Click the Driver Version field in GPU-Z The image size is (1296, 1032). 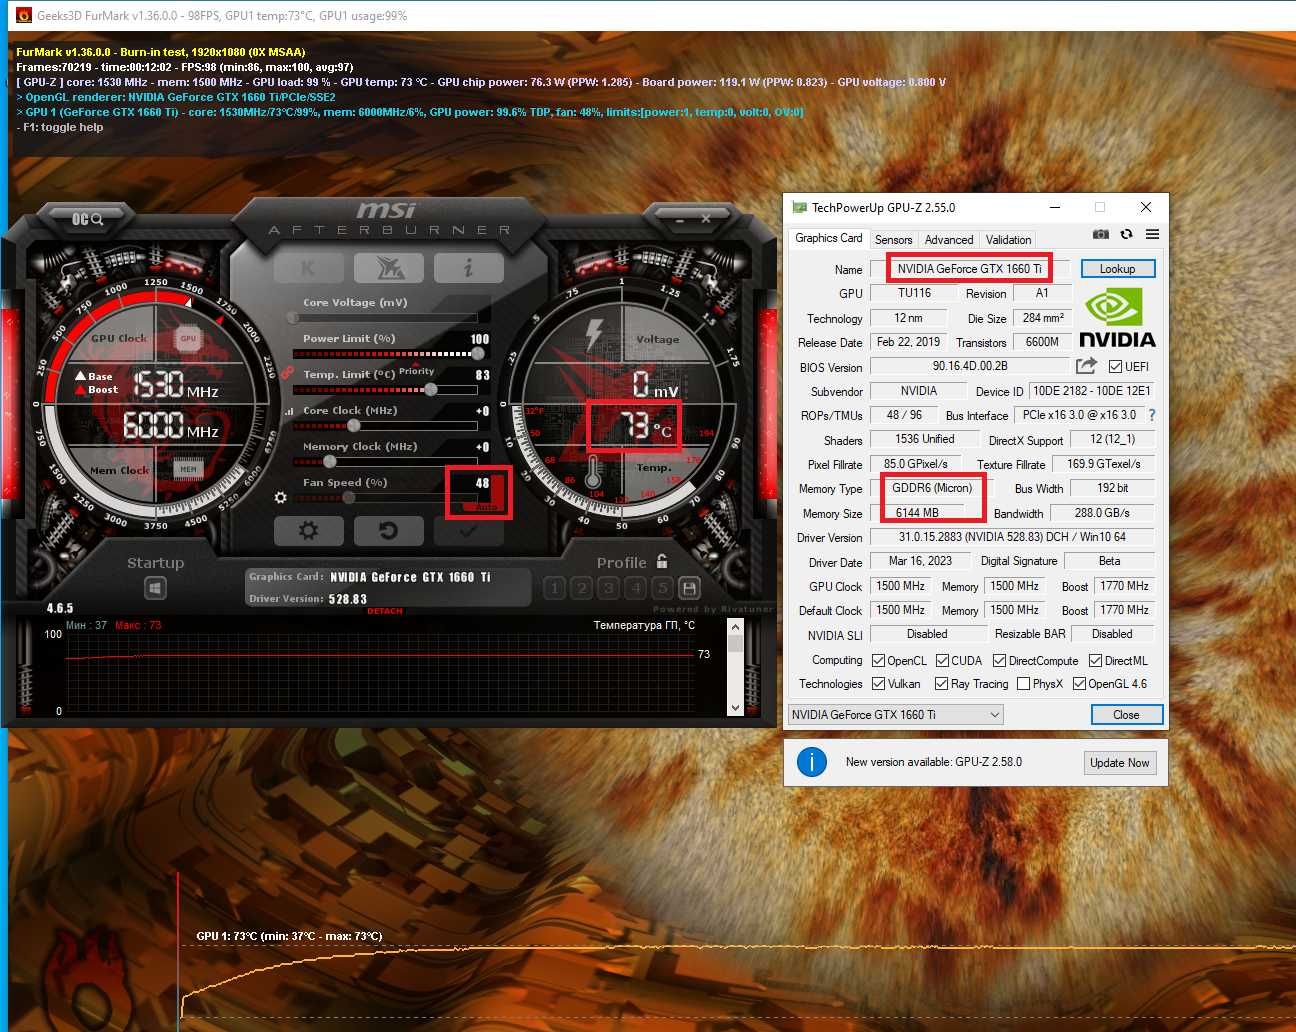(x=1012, y=537)
